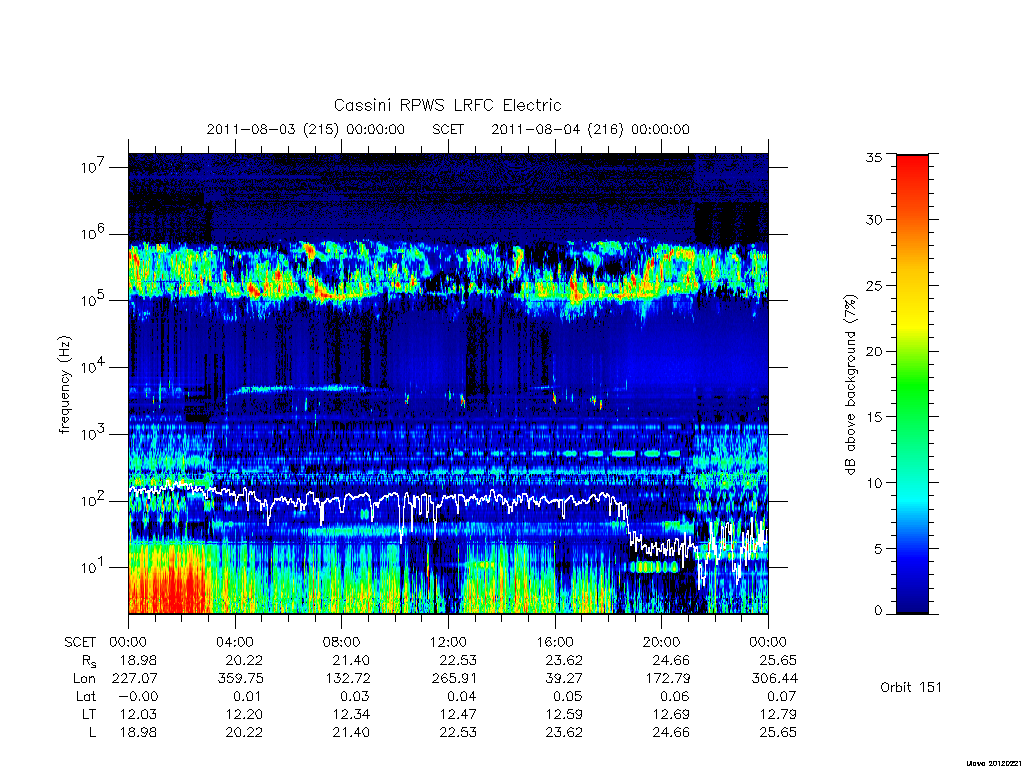Click the Lat value 0.04

tap(462, 696)
